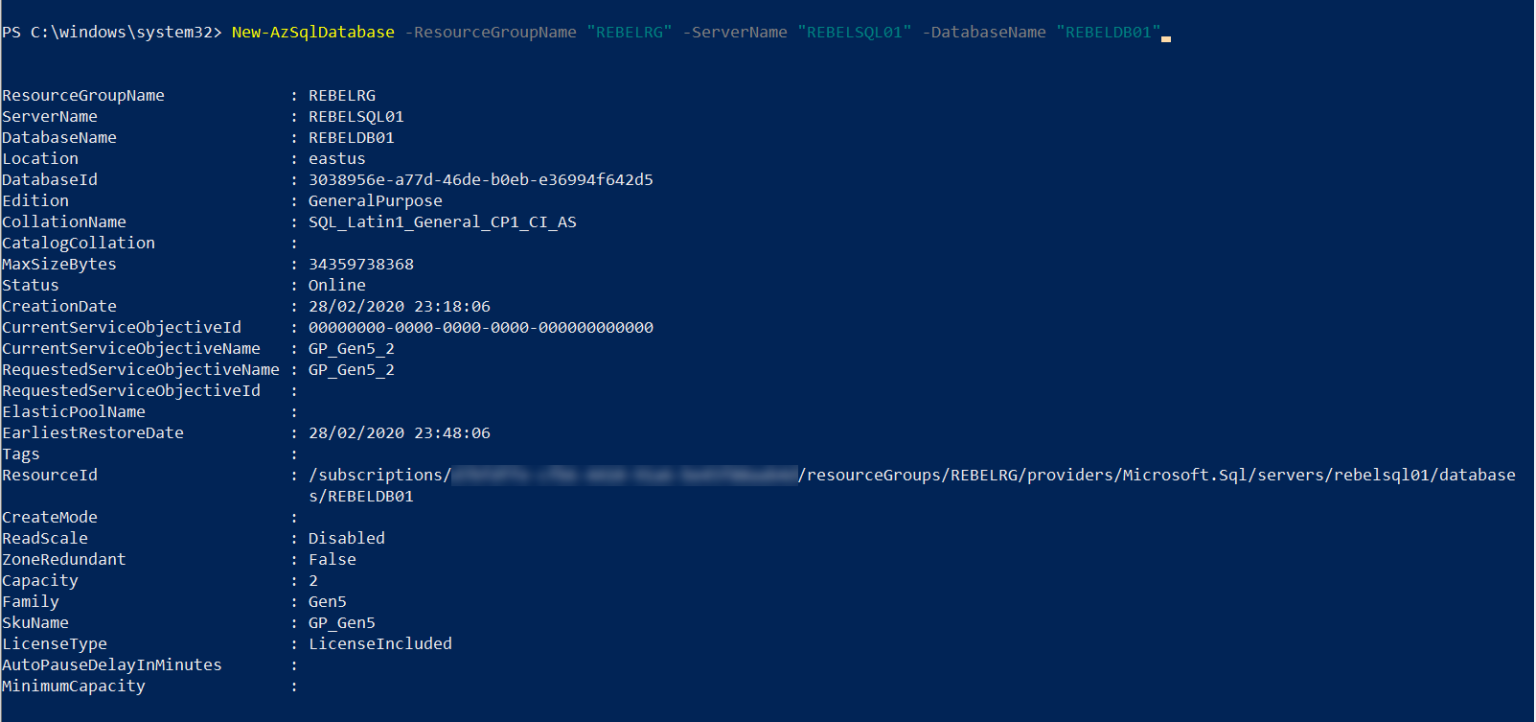Image resolution: width=1536 pixels, height=722 pixels.
Task: Click the CreationDate timestamp value
Action: tap(399, 306)
